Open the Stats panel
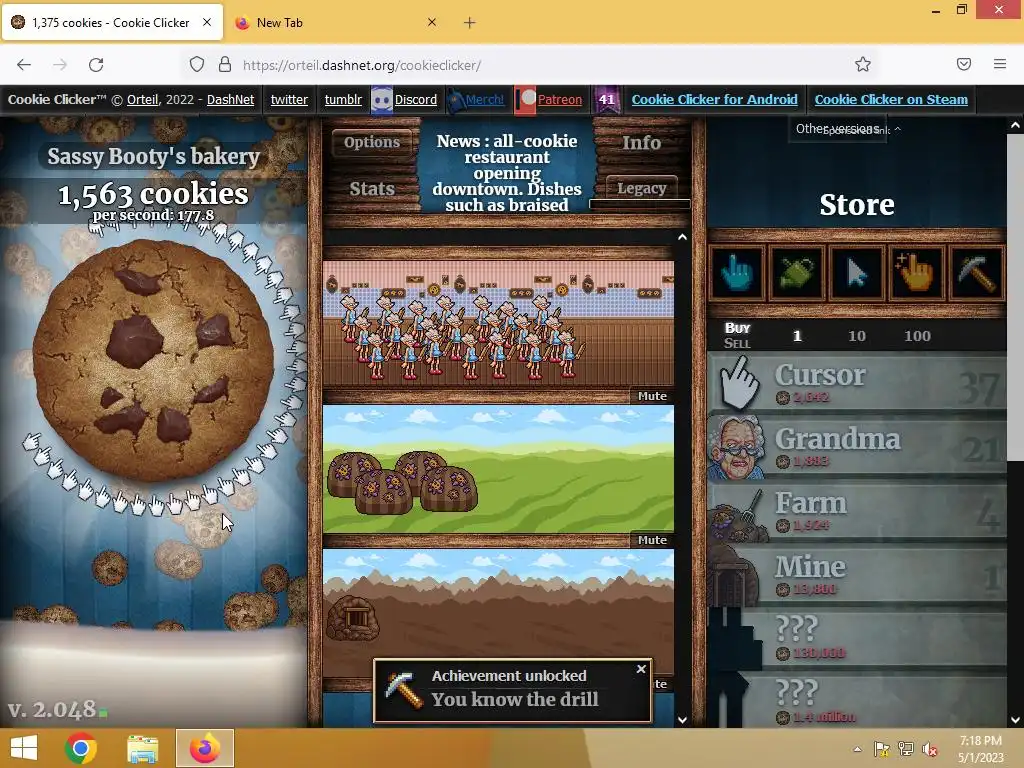This screenshot has width=1024, height=768. 372,189
